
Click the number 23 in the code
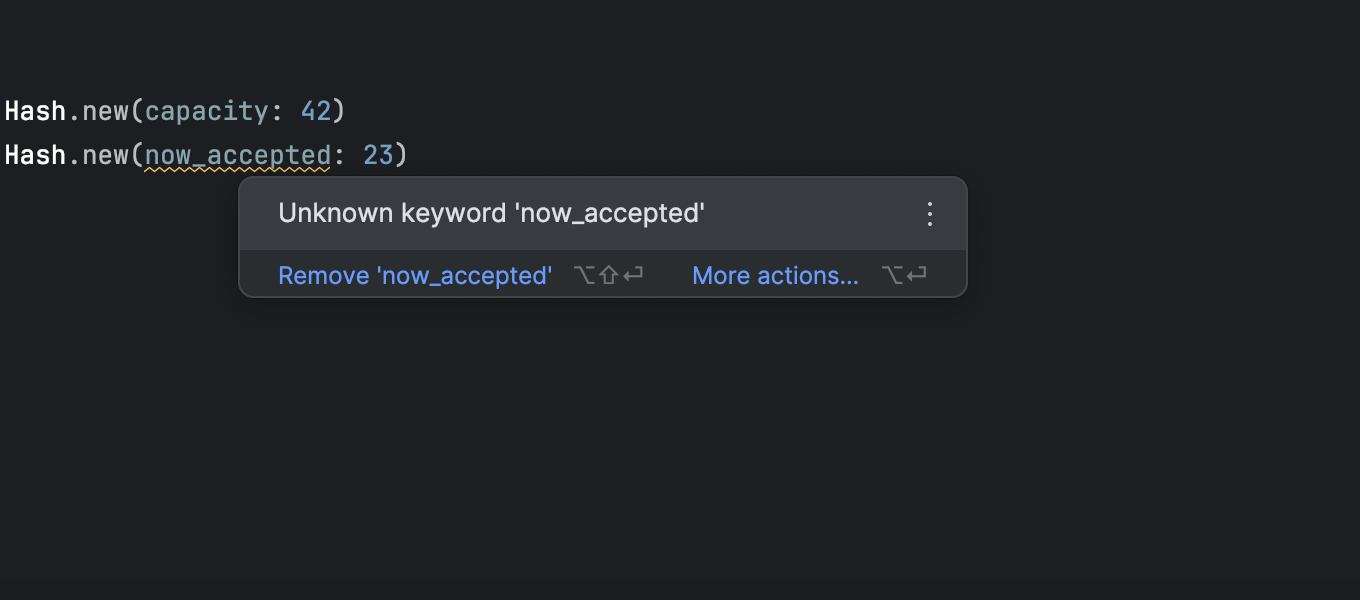tap(378, 155)
